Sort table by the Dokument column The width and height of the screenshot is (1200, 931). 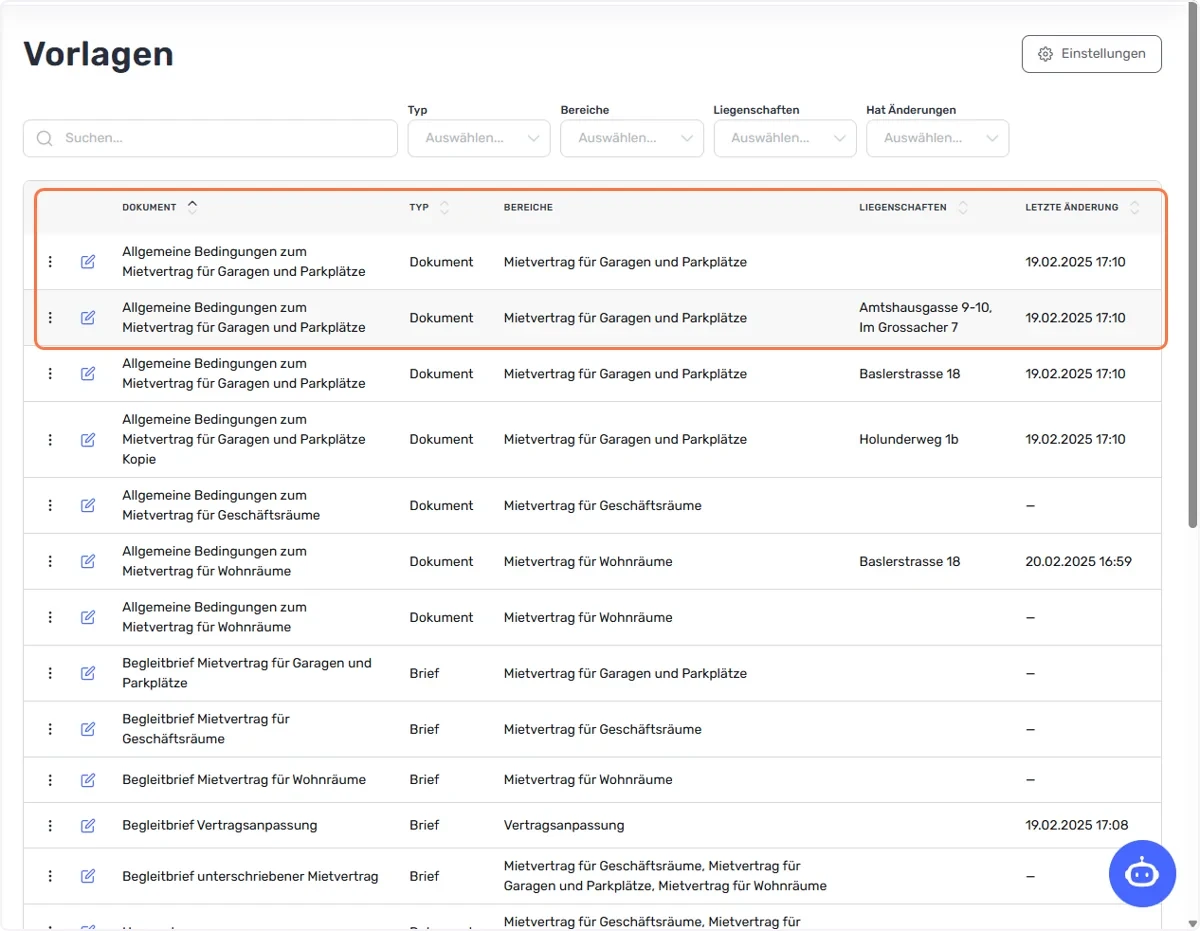[x=160, y=207]
